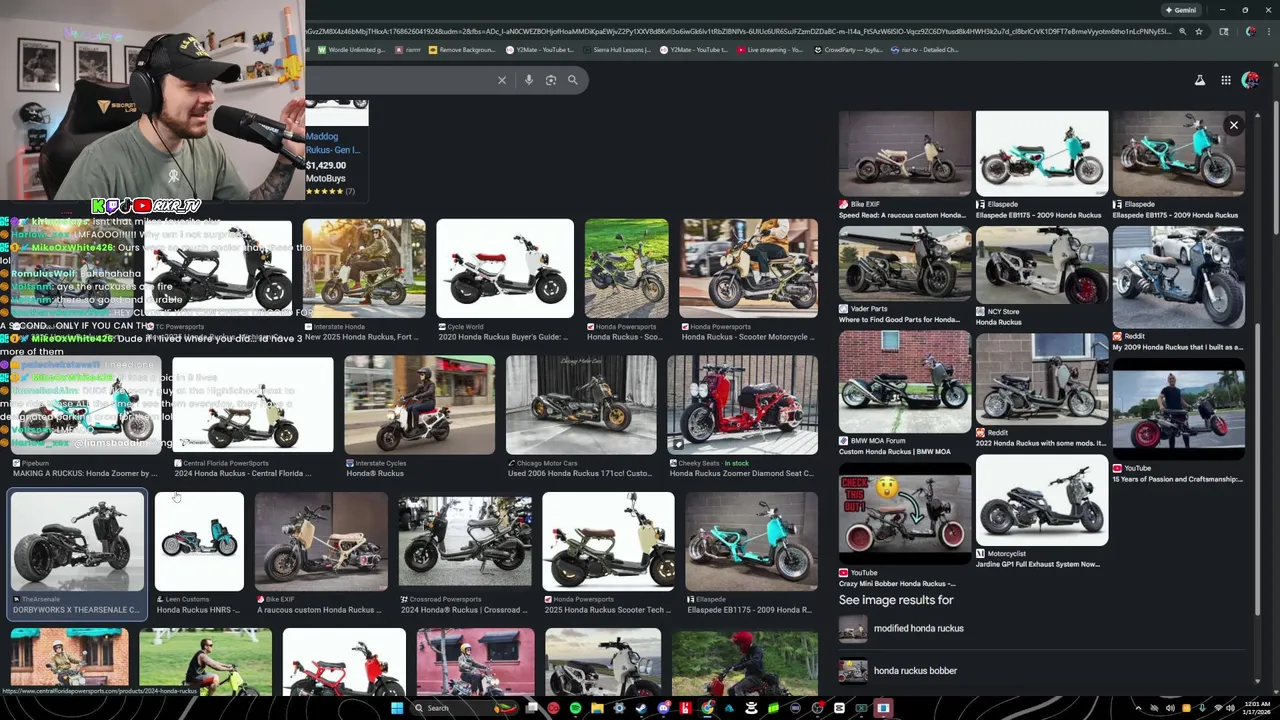This screenshot has height=720, width=1280.
Task: Open the Windows Start menu
Action: point(397,708)
